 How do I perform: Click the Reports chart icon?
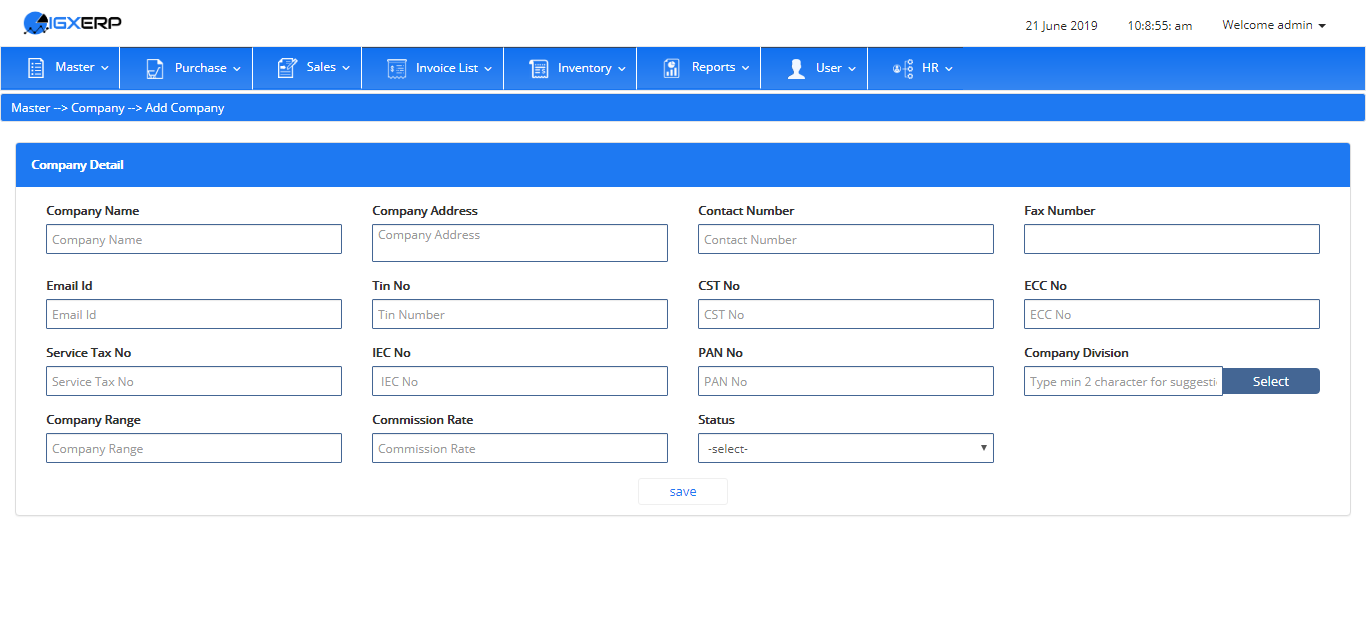pyautogui.click(x=672, y=68)
